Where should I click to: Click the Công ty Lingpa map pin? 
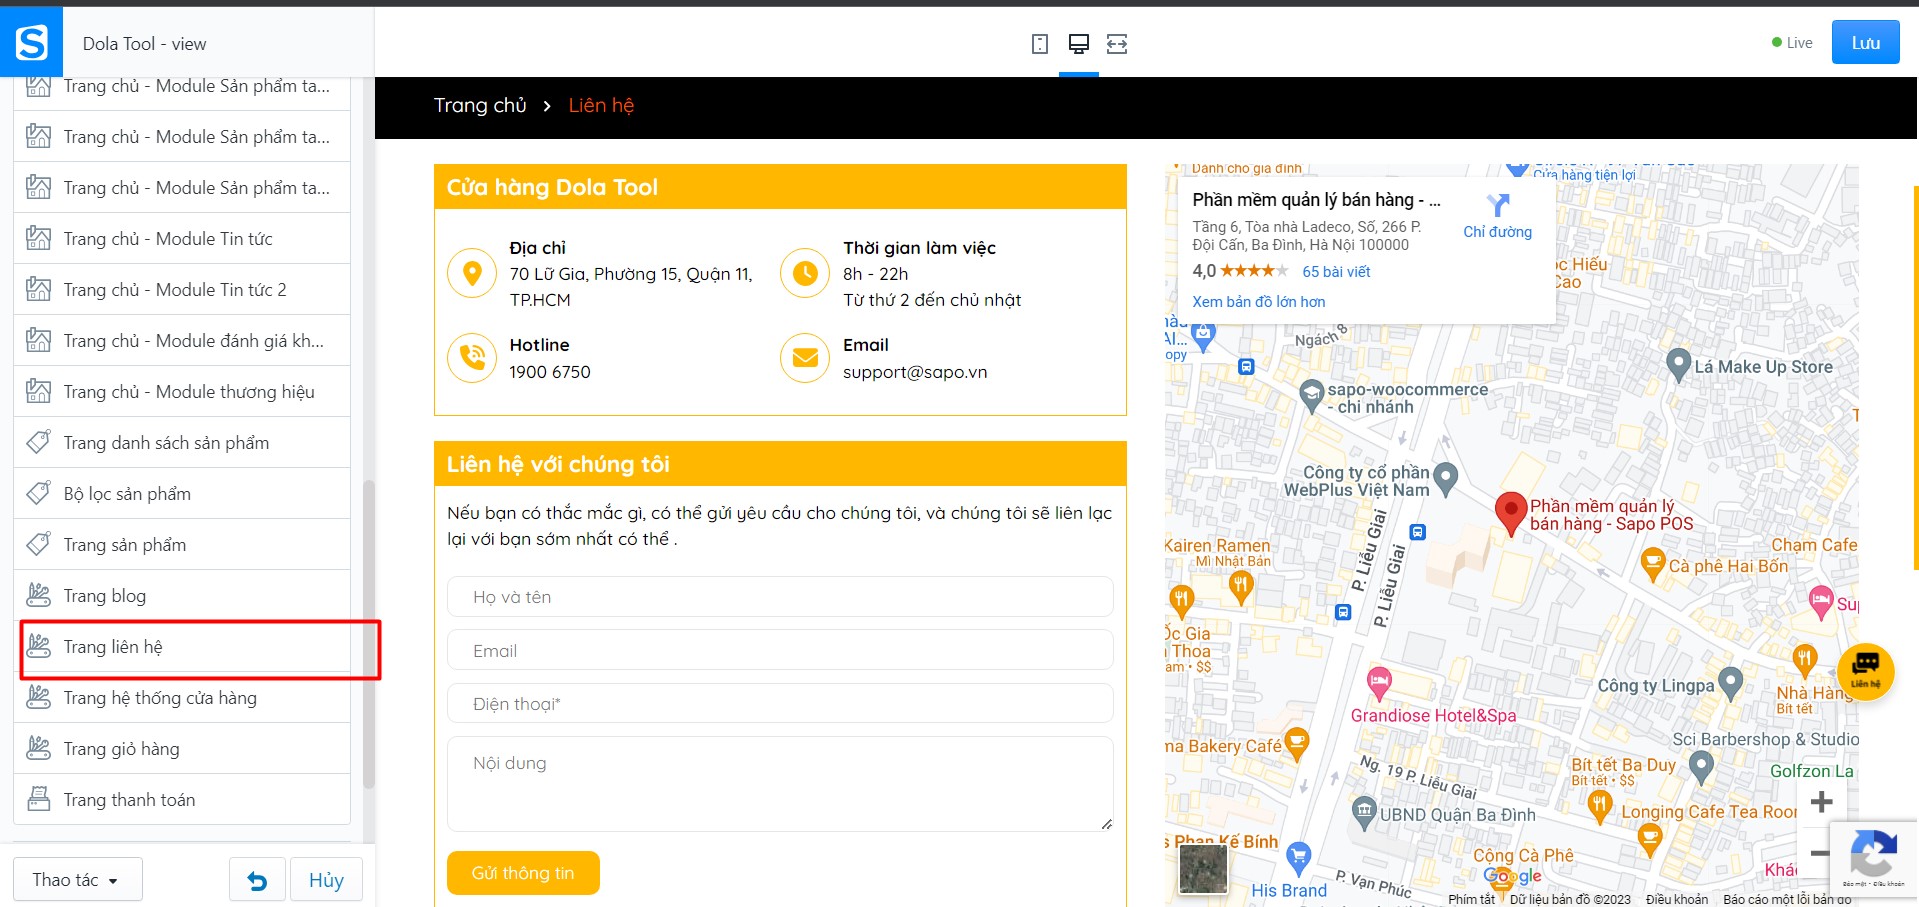tap(1730, 685)
